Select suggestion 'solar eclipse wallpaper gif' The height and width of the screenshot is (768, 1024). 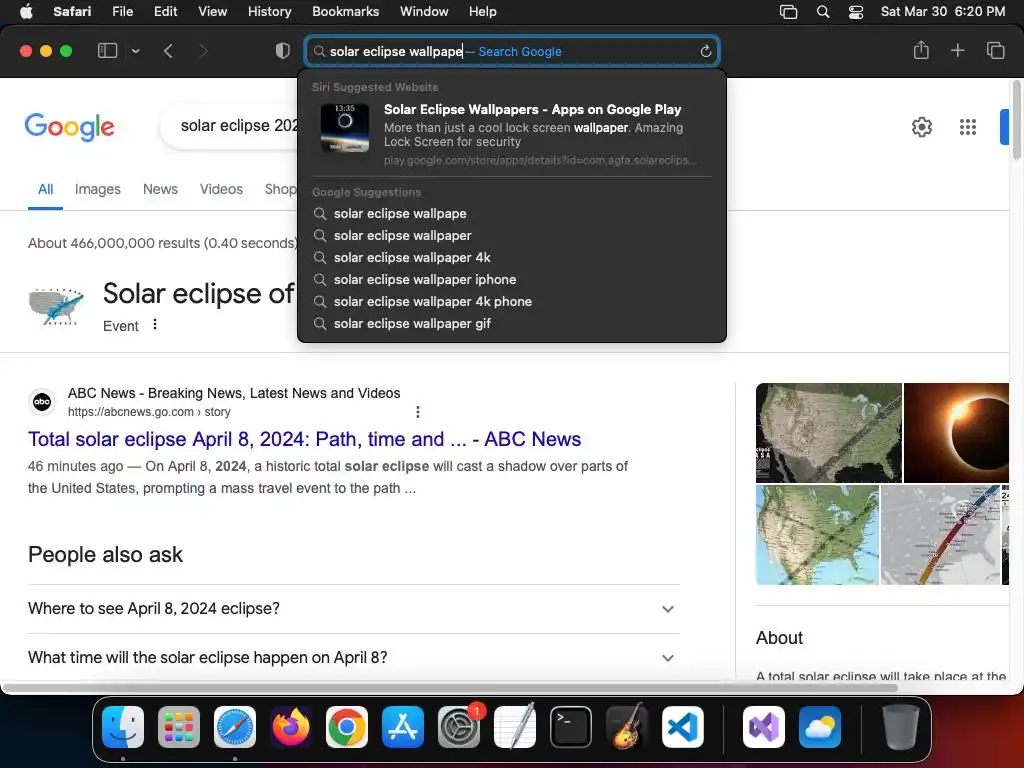(511, 323)
